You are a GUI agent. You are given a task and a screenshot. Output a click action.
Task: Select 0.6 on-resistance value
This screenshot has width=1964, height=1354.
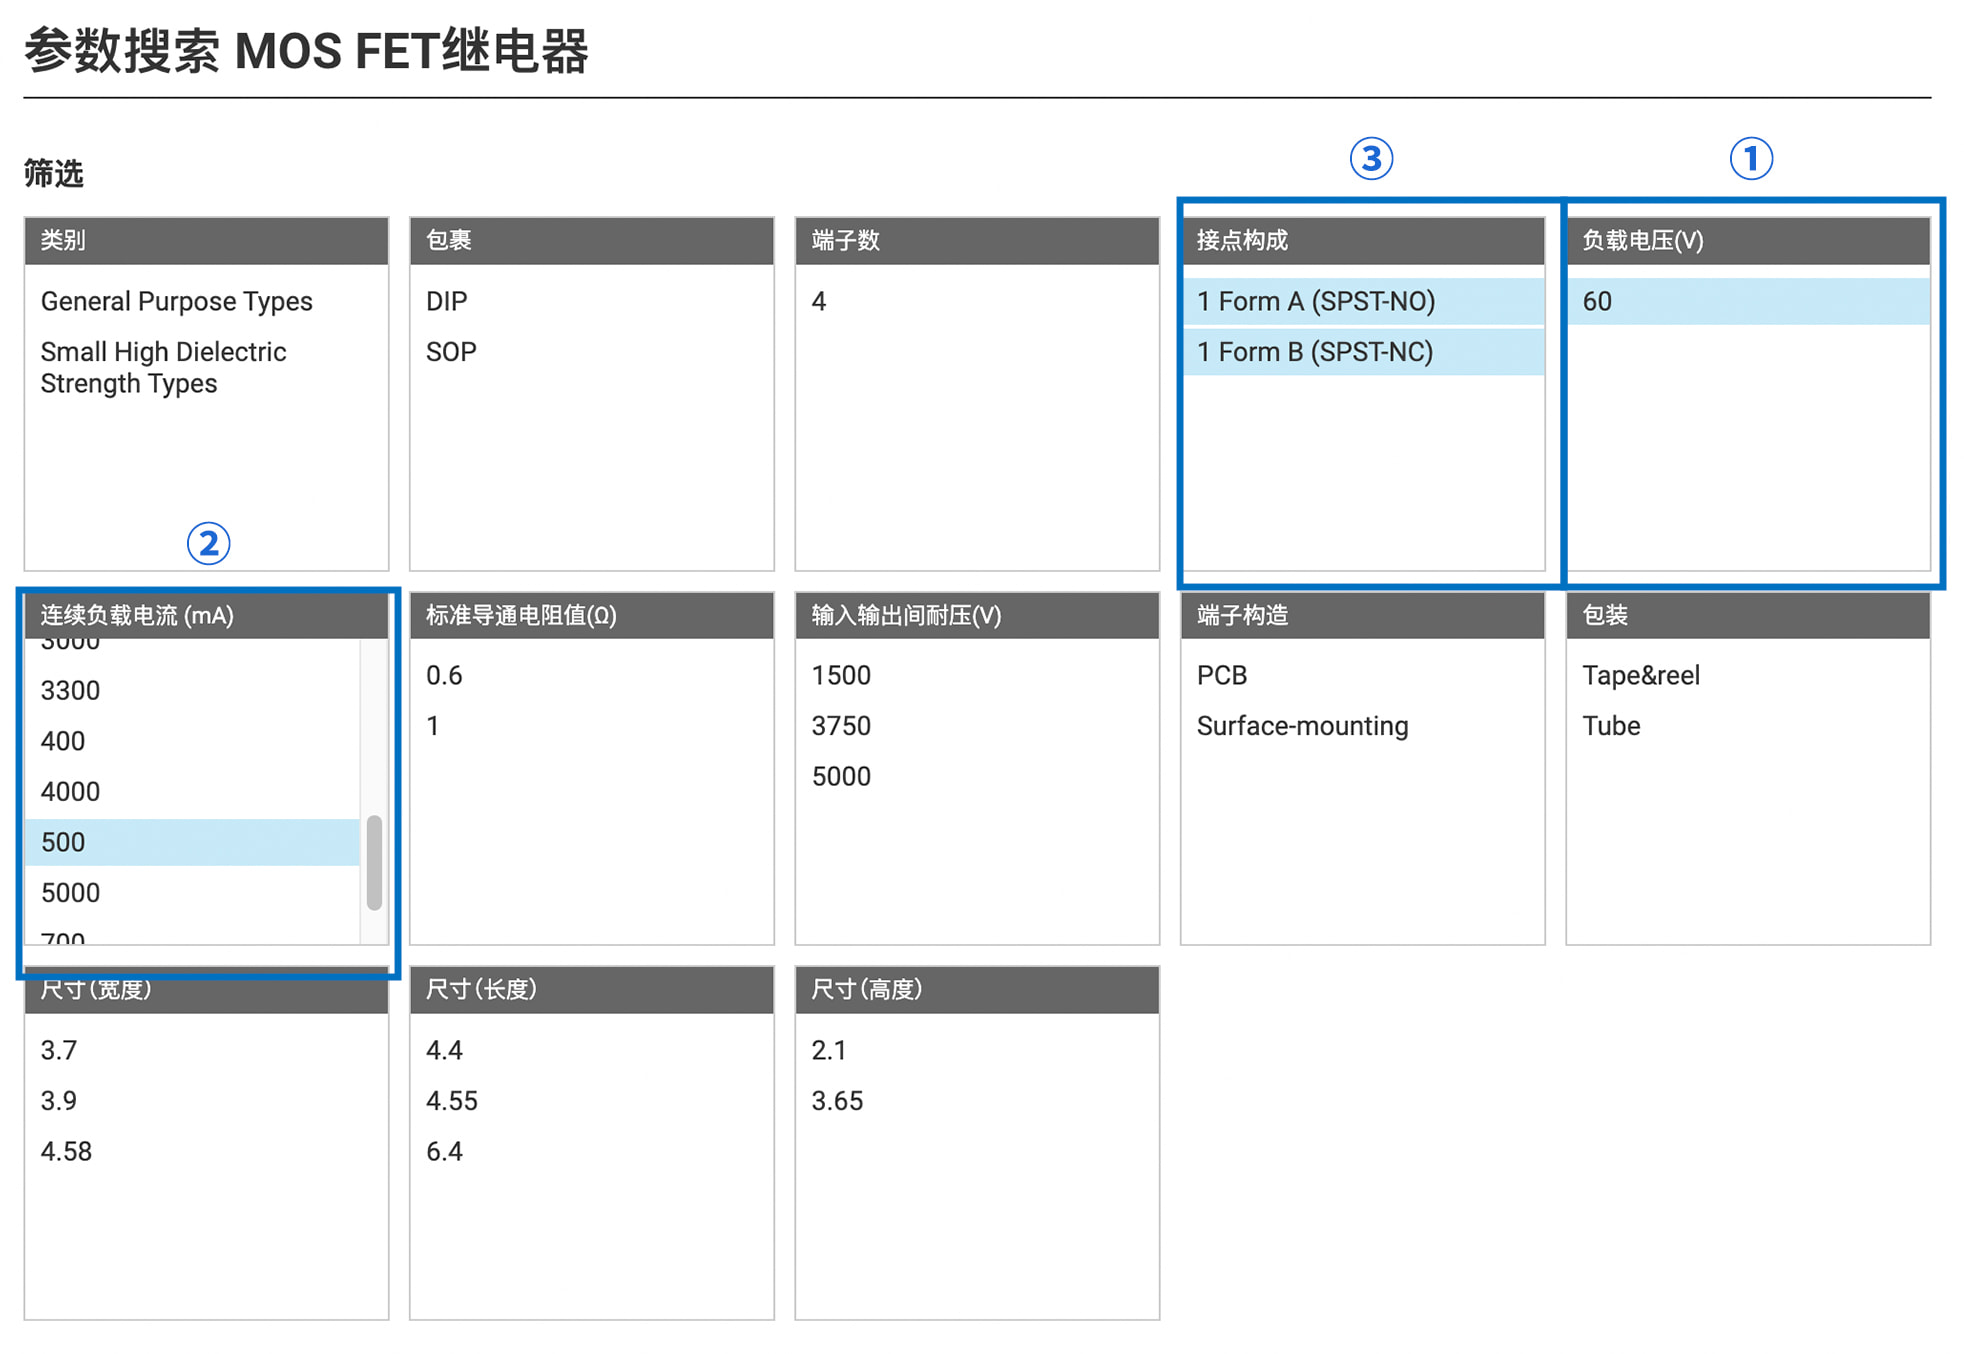pos(444,675)
